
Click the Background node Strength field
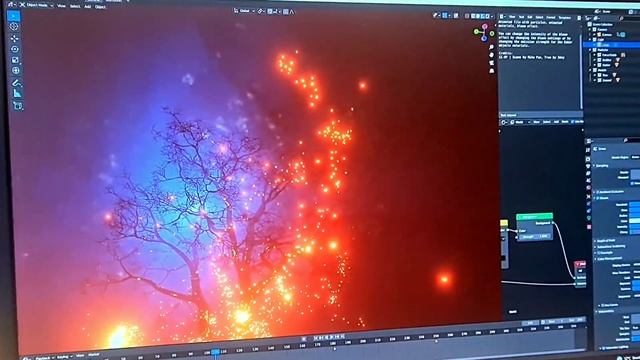click(x=536, y=237)
